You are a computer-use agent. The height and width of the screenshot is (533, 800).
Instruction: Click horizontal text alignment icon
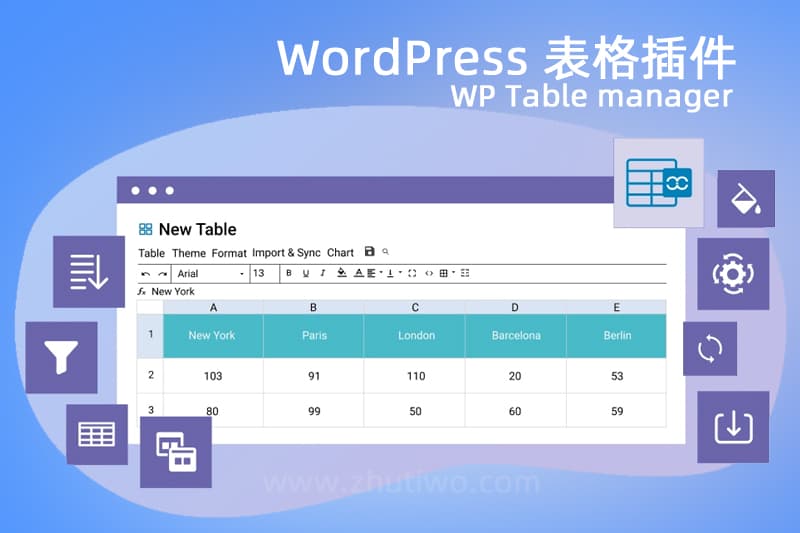[371, 273]
